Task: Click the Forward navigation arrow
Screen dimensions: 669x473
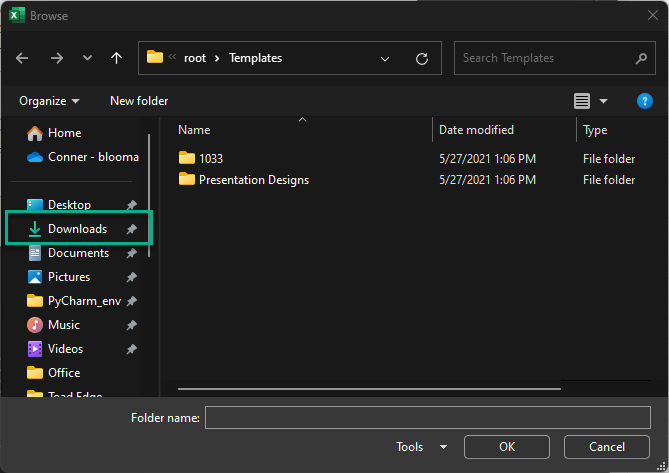Action: pyautogui.click(x=56, y=58)
